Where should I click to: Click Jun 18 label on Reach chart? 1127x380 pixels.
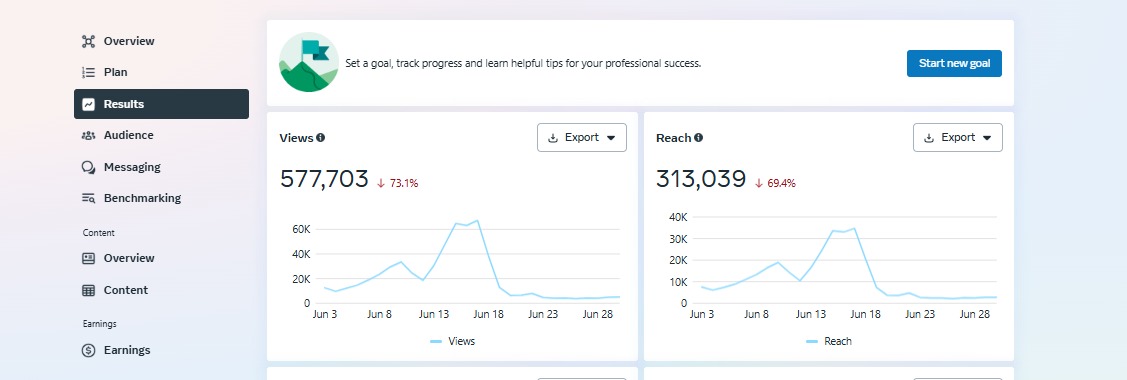(x=865, y=314)
